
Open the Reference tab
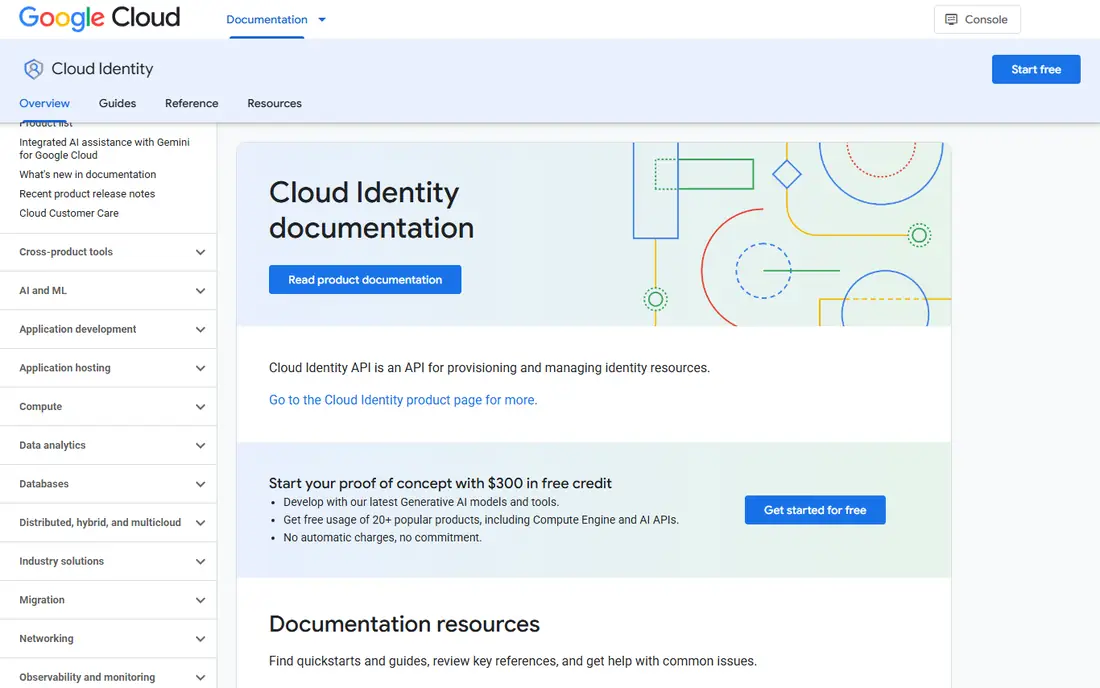192,103
